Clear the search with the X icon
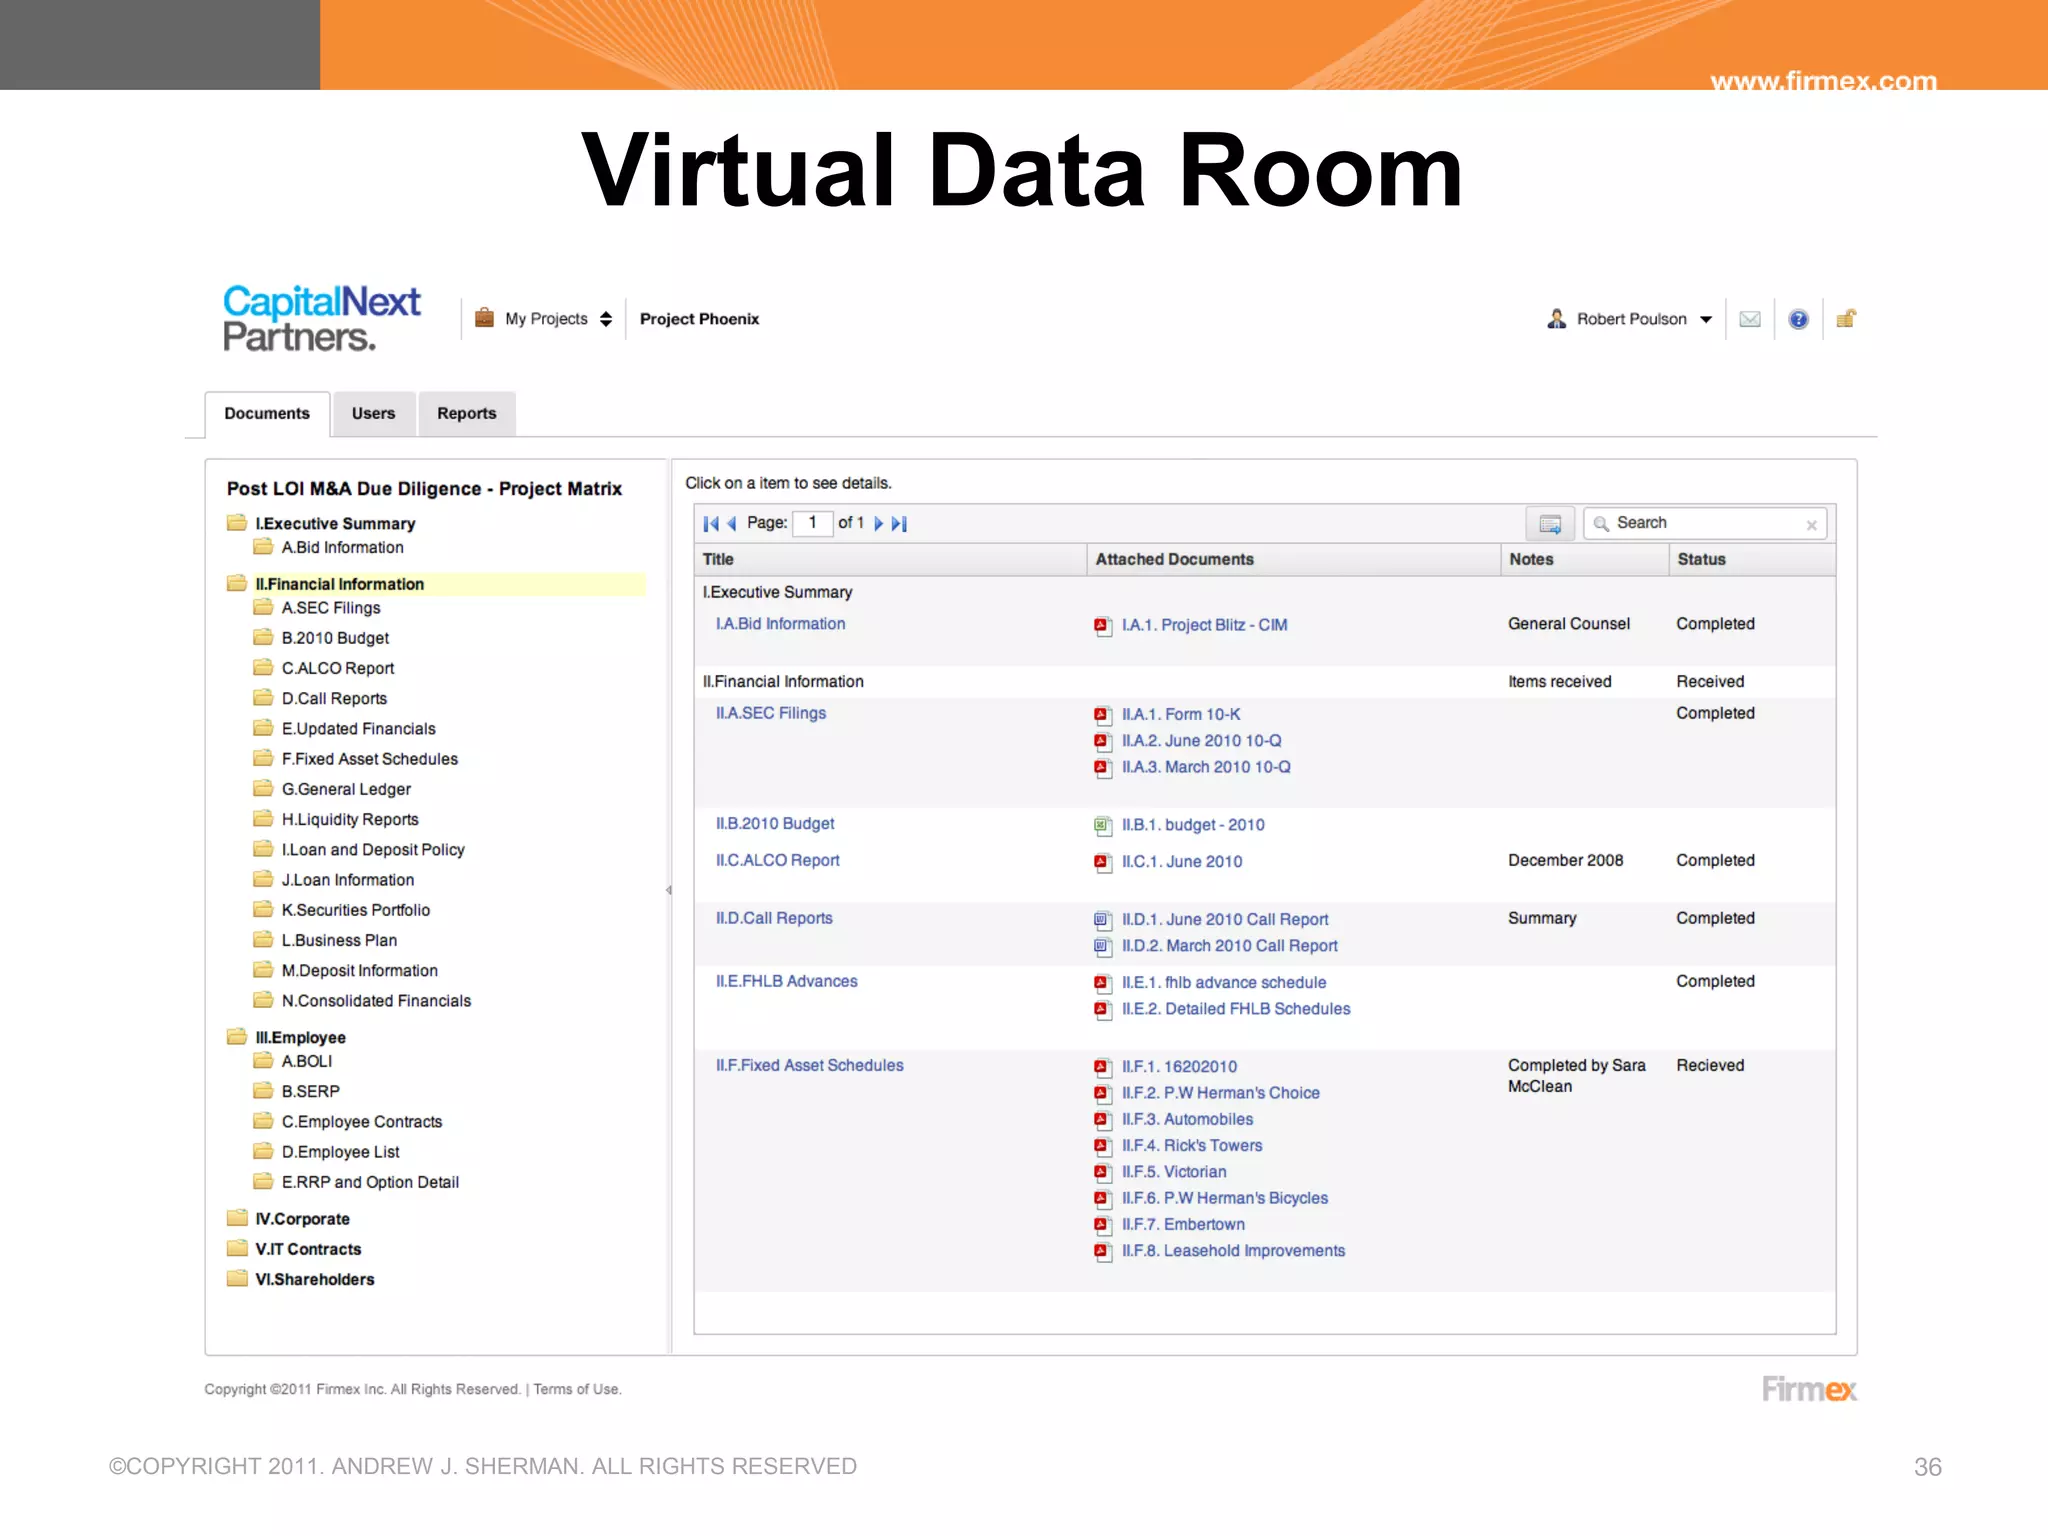This screenshot has width=2048, height=1536. coord(1811,525)
